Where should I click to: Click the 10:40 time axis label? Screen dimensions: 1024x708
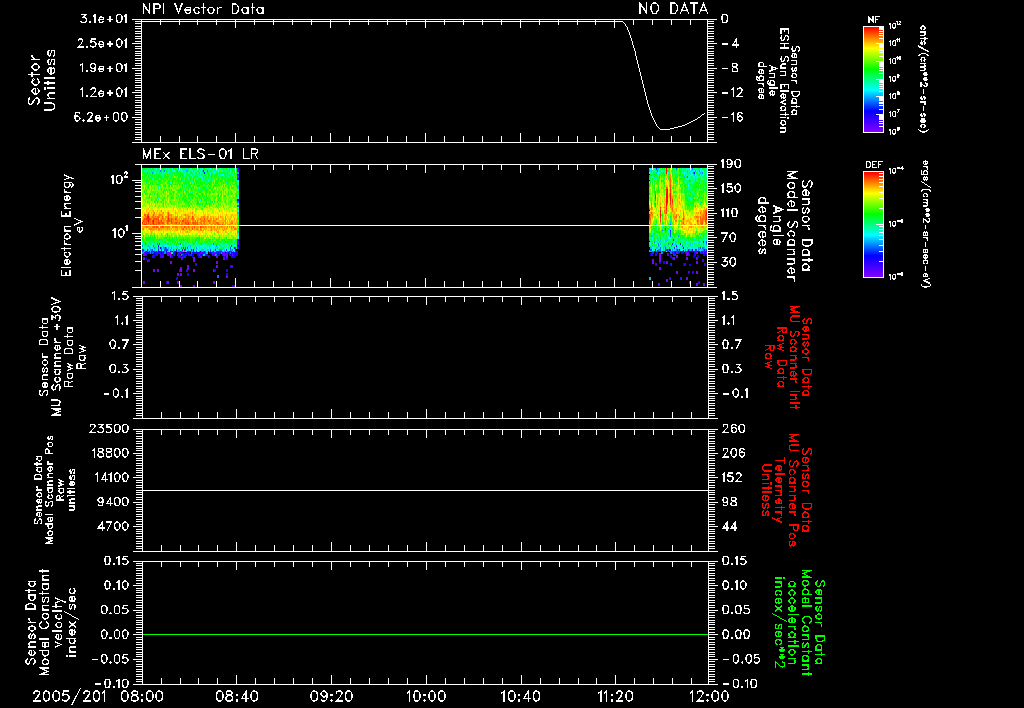click(520, 696)
